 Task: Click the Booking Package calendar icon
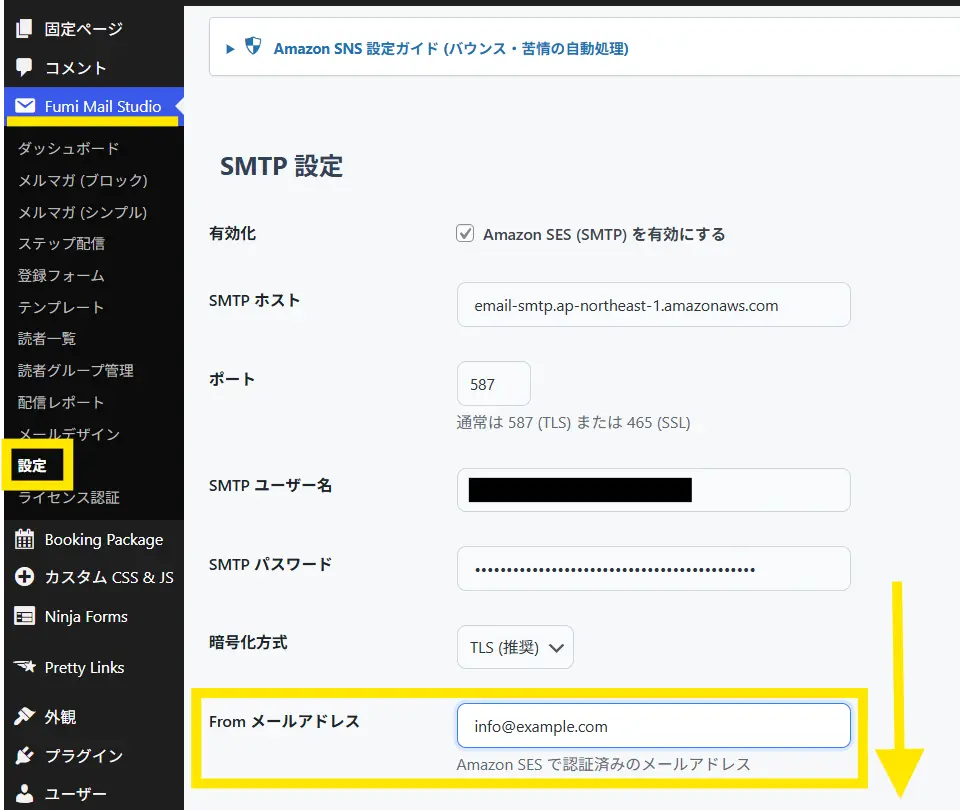click(x=25, y=539)
